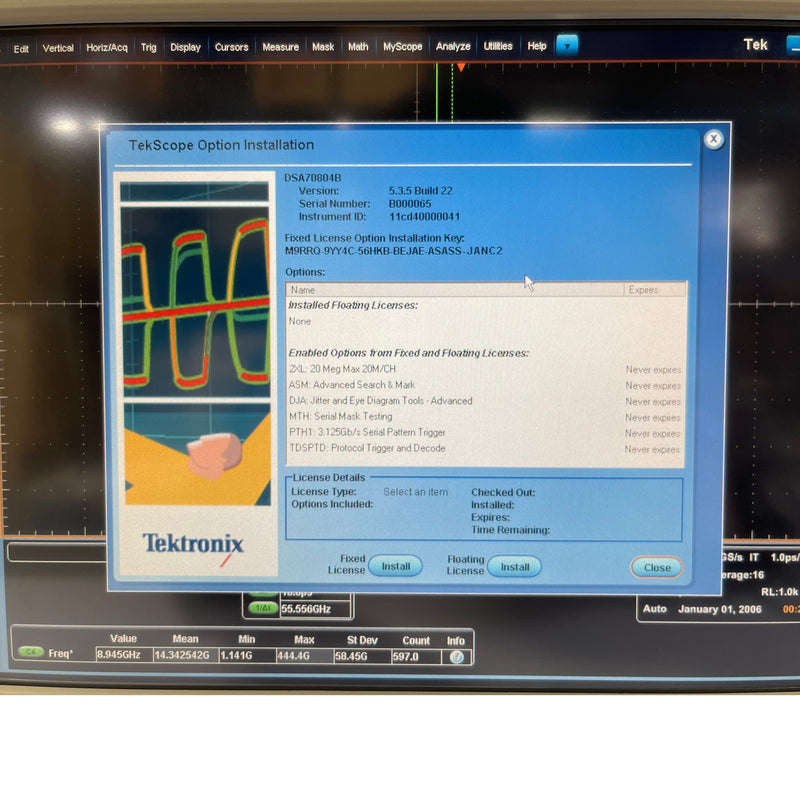Click the Fixed License Install button
Screen dimensions: 800x800
pyautogui.click(x=396, y=566)
